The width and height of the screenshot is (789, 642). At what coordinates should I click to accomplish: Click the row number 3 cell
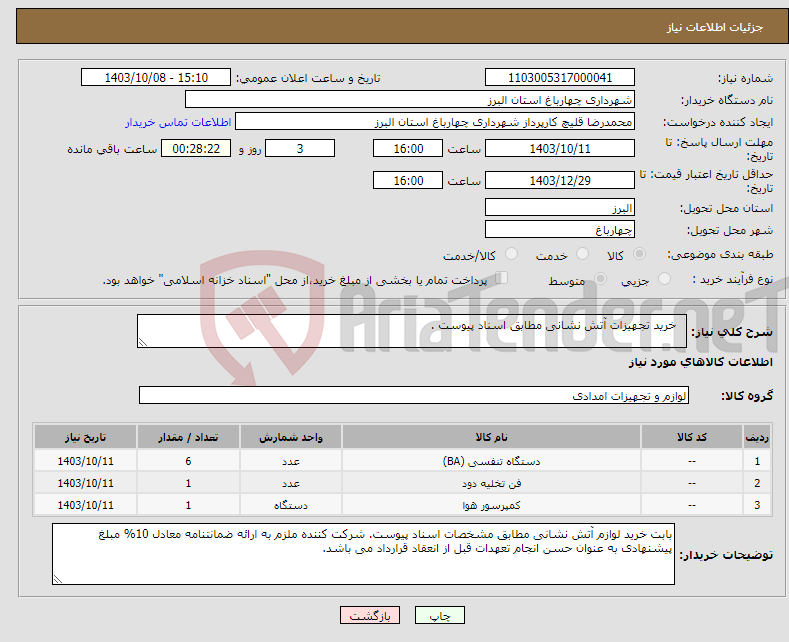tap(757, 505)
